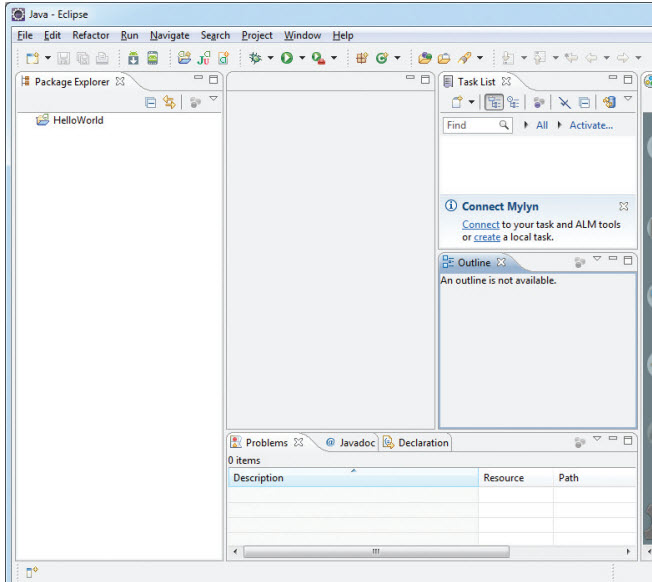Click the Find field in Task List
Viewport: 652px width, 582px height.
(477, 125)
